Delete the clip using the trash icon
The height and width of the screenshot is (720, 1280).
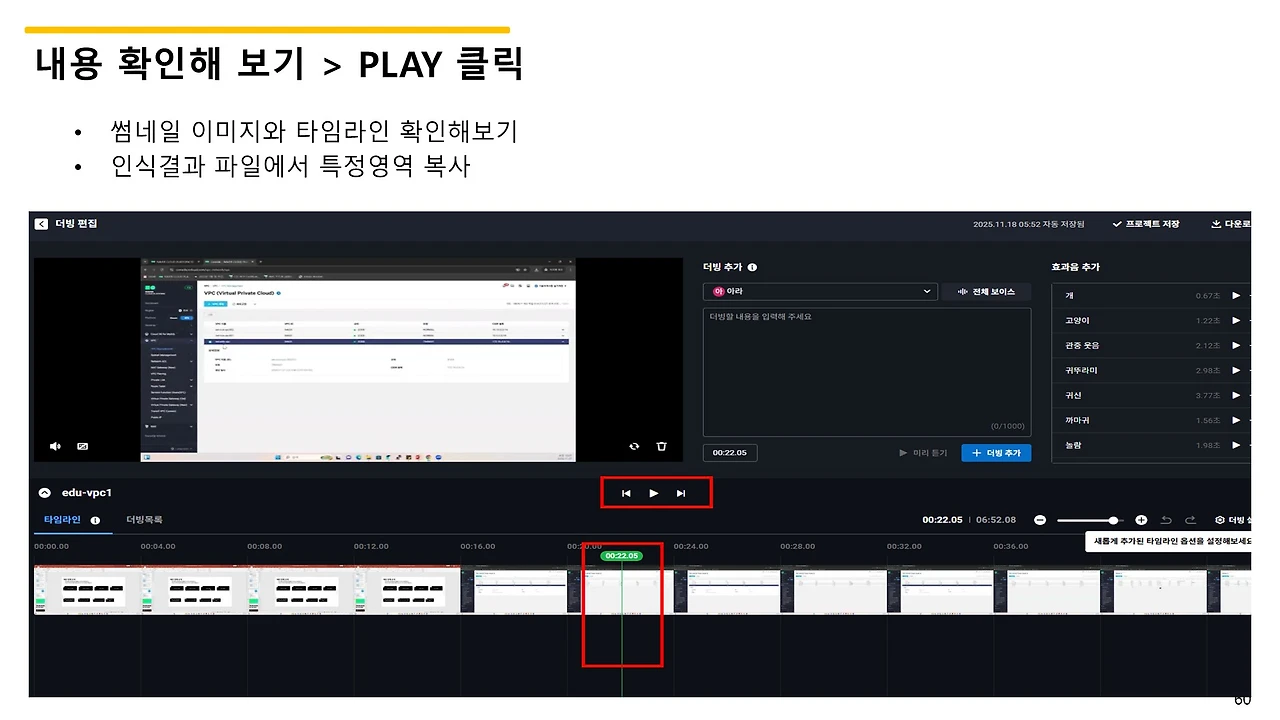tap(662, 446)
